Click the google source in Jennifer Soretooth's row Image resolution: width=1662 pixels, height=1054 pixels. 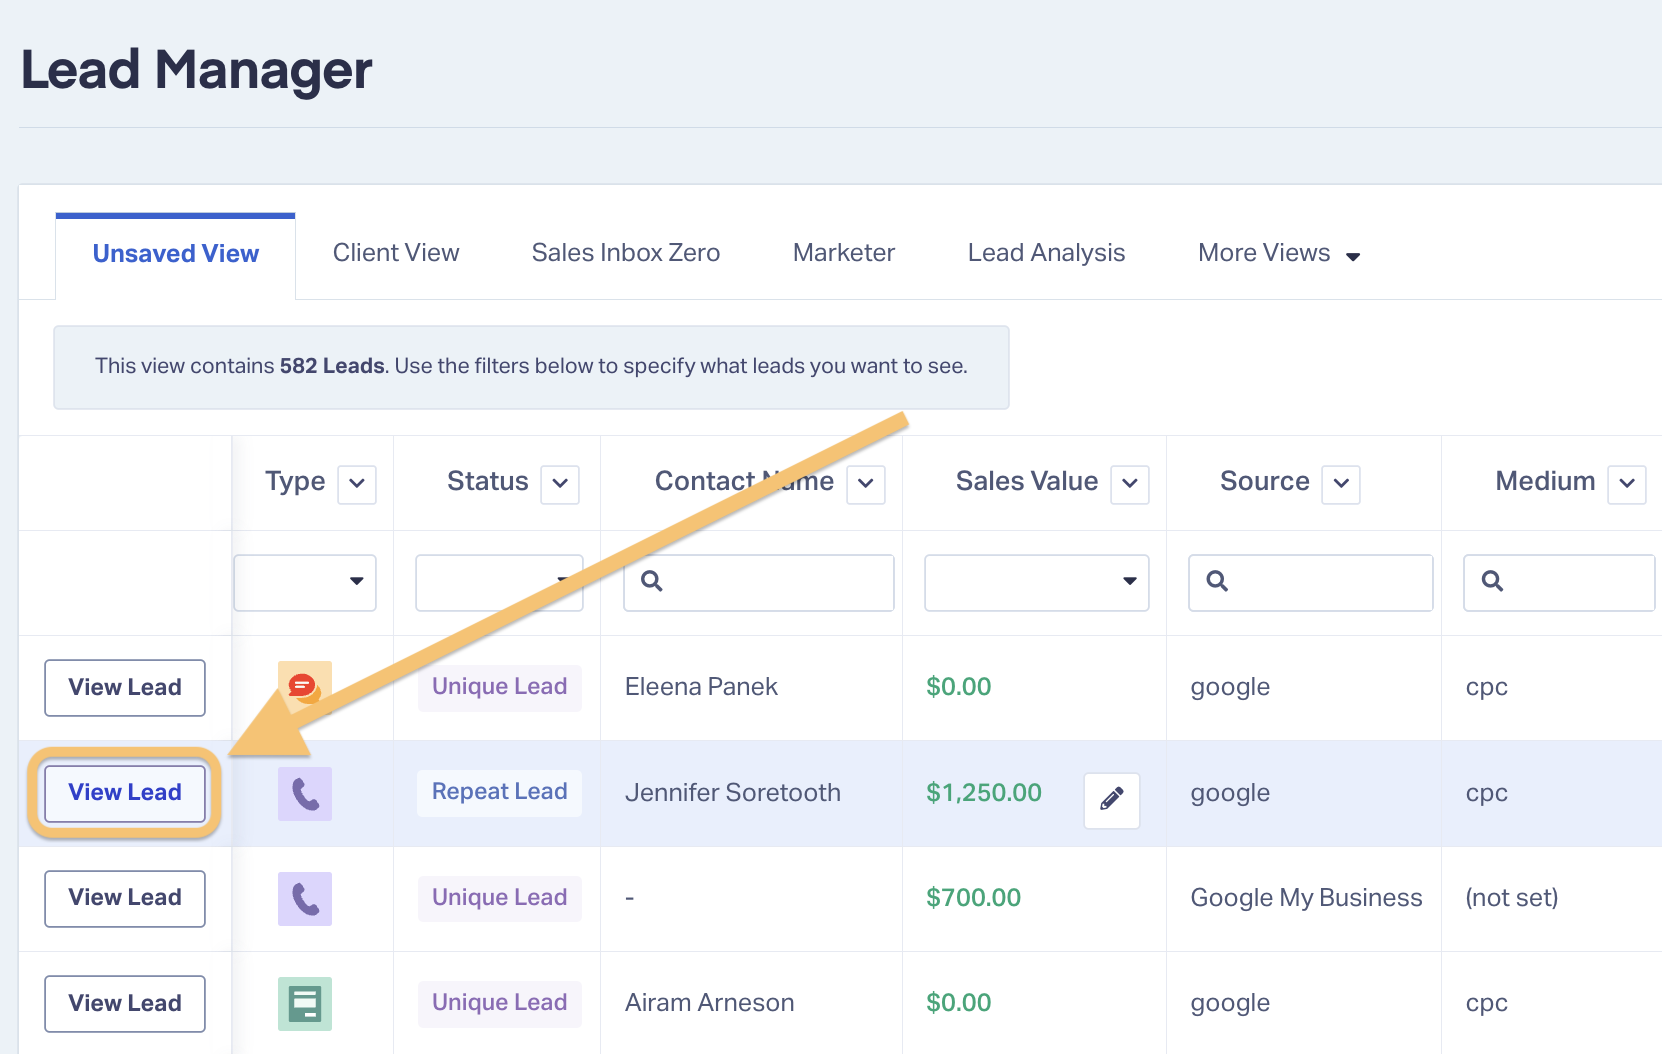(x=1230, y=794)
